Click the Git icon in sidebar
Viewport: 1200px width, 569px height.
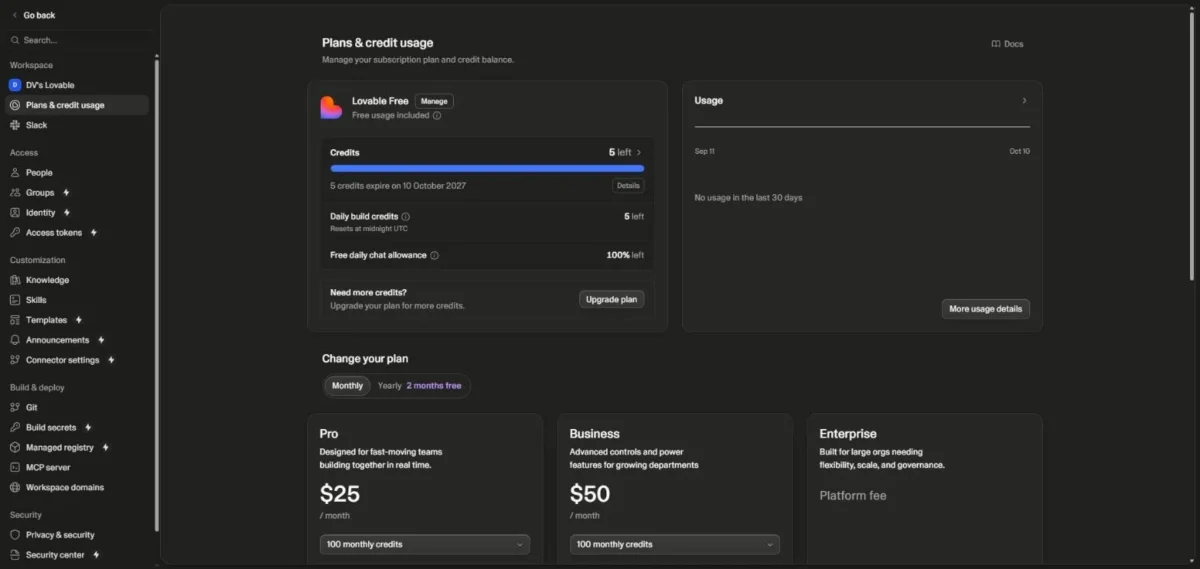(15, 407)
